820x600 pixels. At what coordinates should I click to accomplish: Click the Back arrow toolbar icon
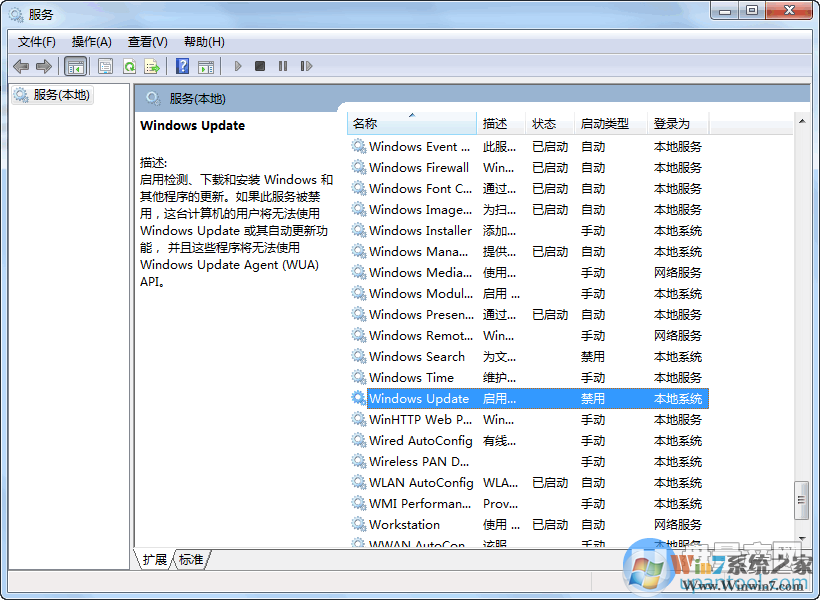(x=21, y=66)
